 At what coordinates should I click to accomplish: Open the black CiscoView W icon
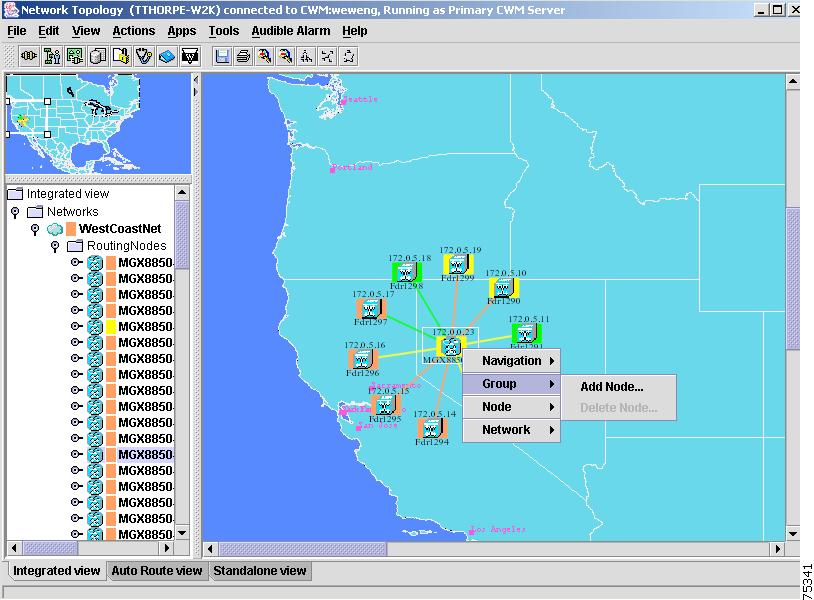pos(190,56)
